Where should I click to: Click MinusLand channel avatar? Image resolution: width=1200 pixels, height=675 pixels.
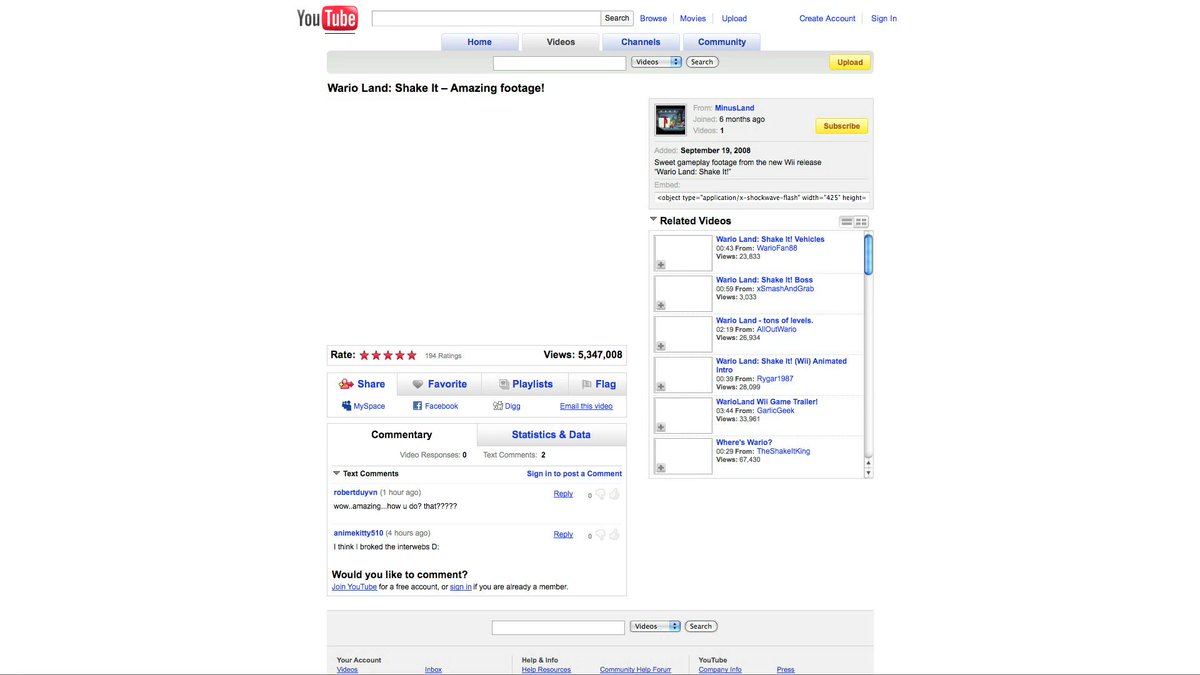pos(670,119)
